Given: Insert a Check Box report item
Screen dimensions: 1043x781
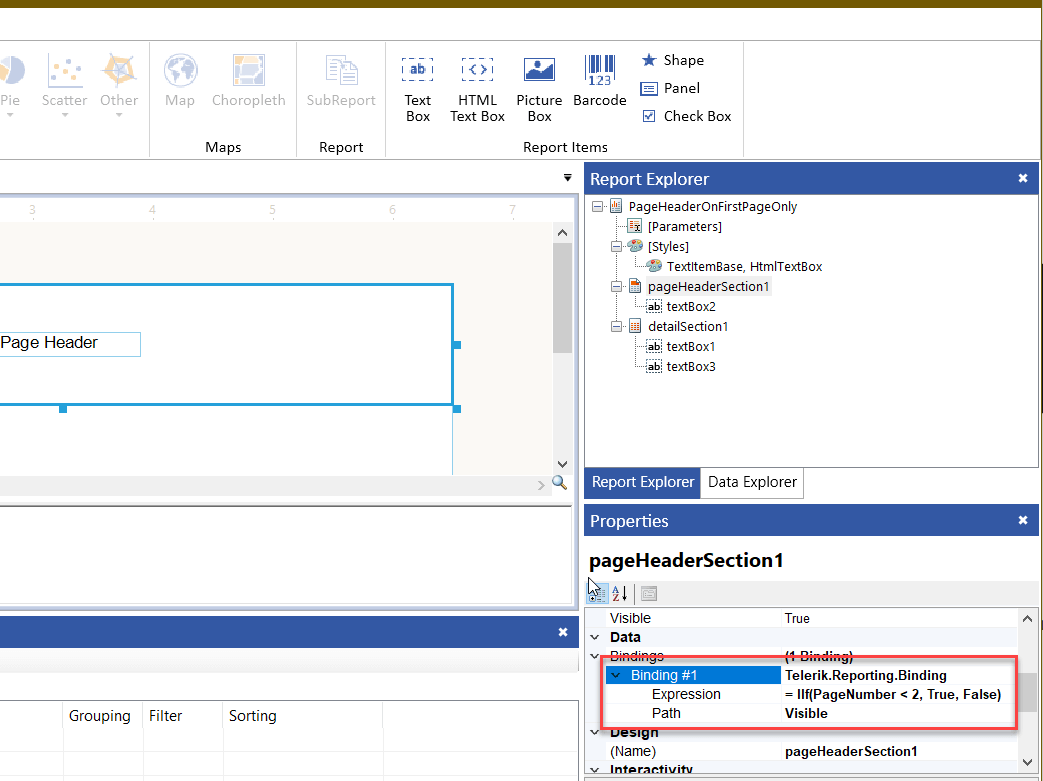Looking at the screenshot, I should pos(686,116).
